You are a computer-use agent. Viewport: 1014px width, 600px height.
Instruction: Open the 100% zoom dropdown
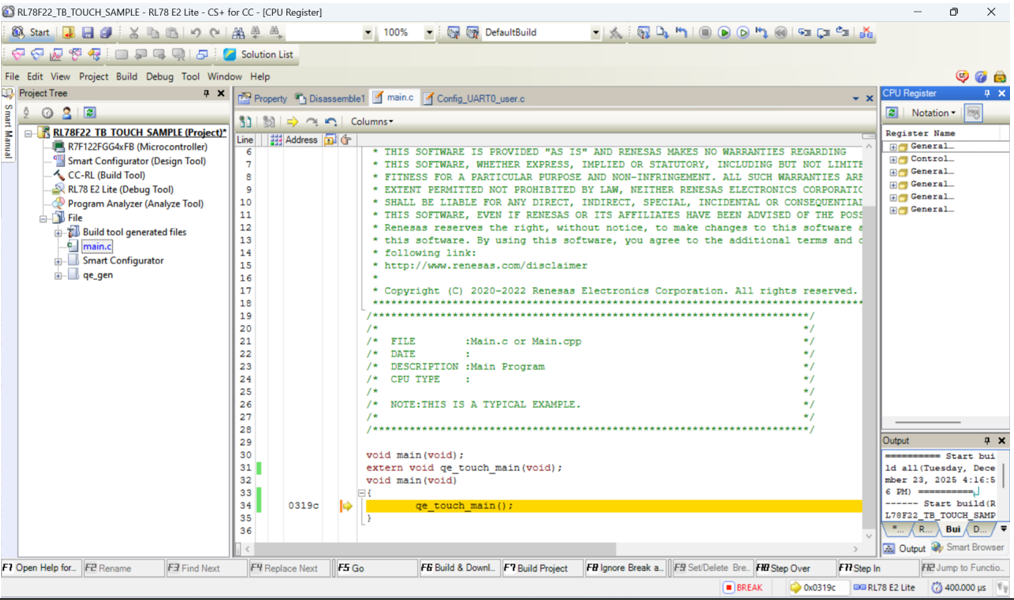click(429, 32)
